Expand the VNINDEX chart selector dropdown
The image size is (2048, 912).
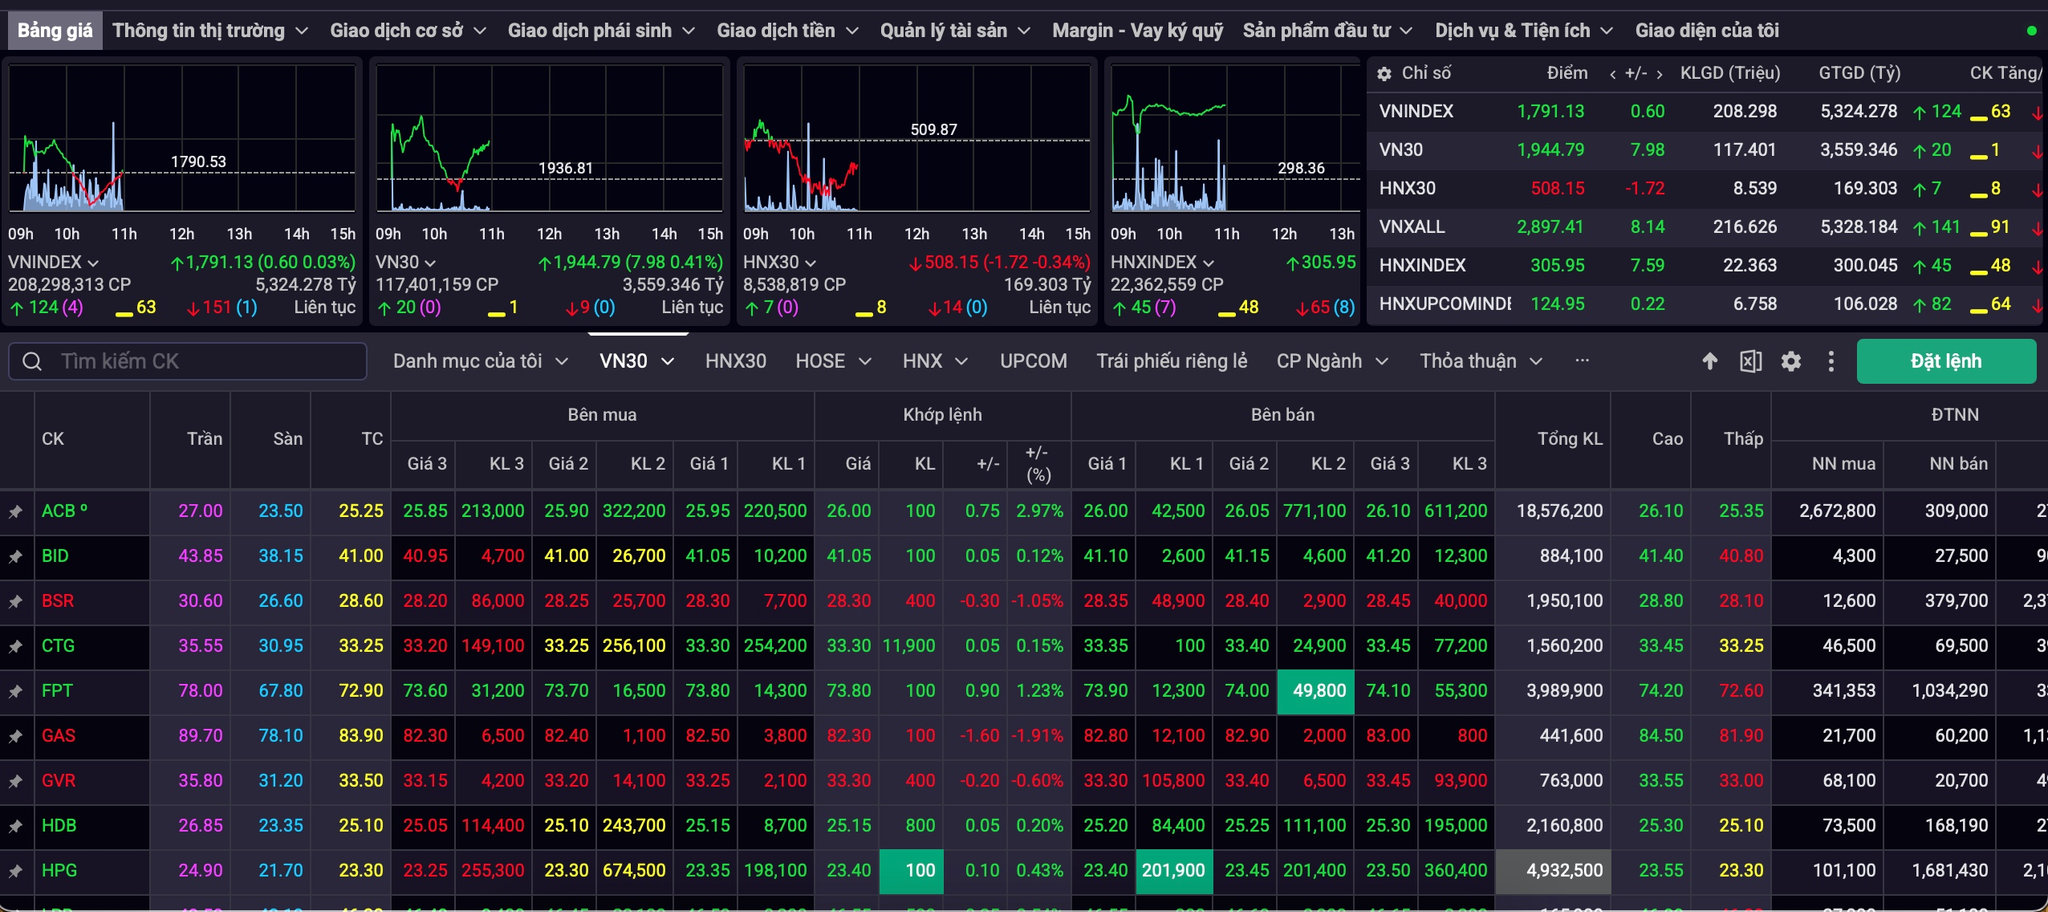(93, 262)
